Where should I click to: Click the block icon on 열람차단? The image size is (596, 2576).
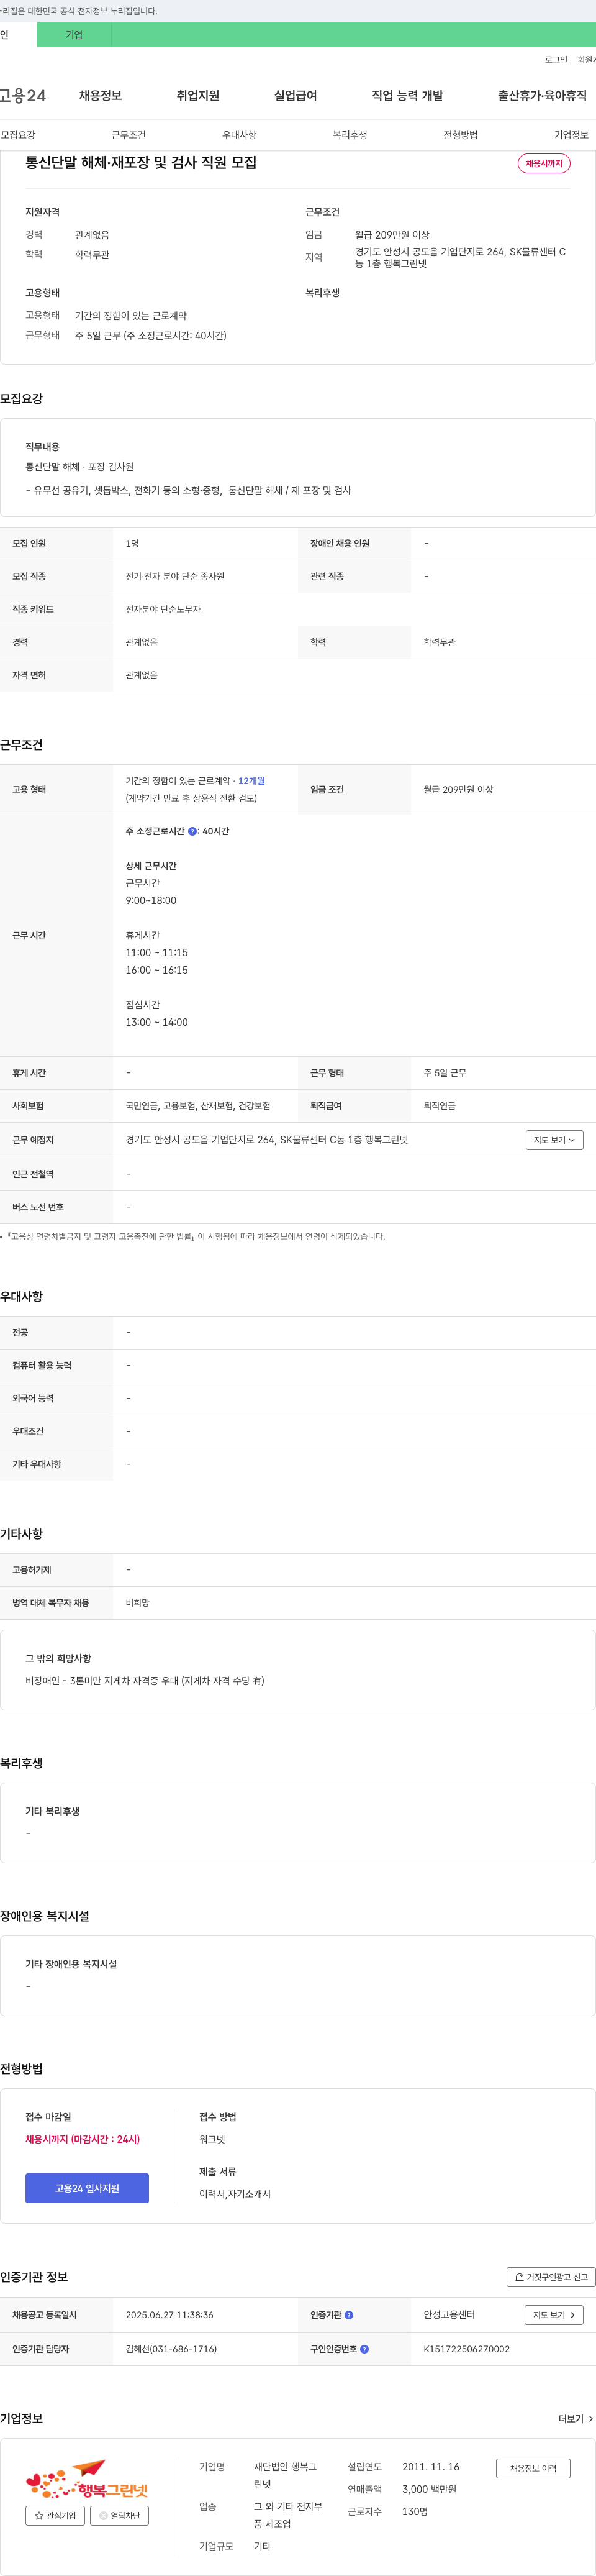(103, 2516)
